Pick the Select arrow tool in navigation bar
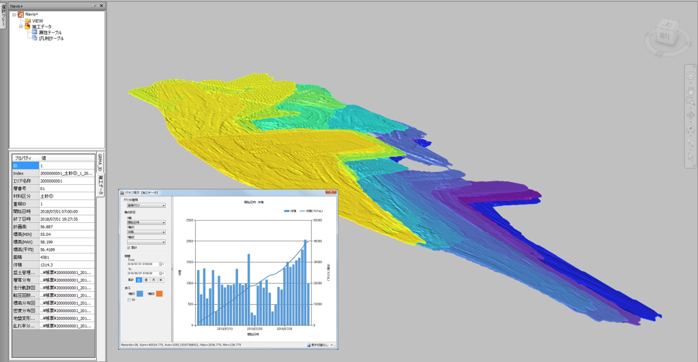Screen dimensions: 698x362 click(690, 156)
